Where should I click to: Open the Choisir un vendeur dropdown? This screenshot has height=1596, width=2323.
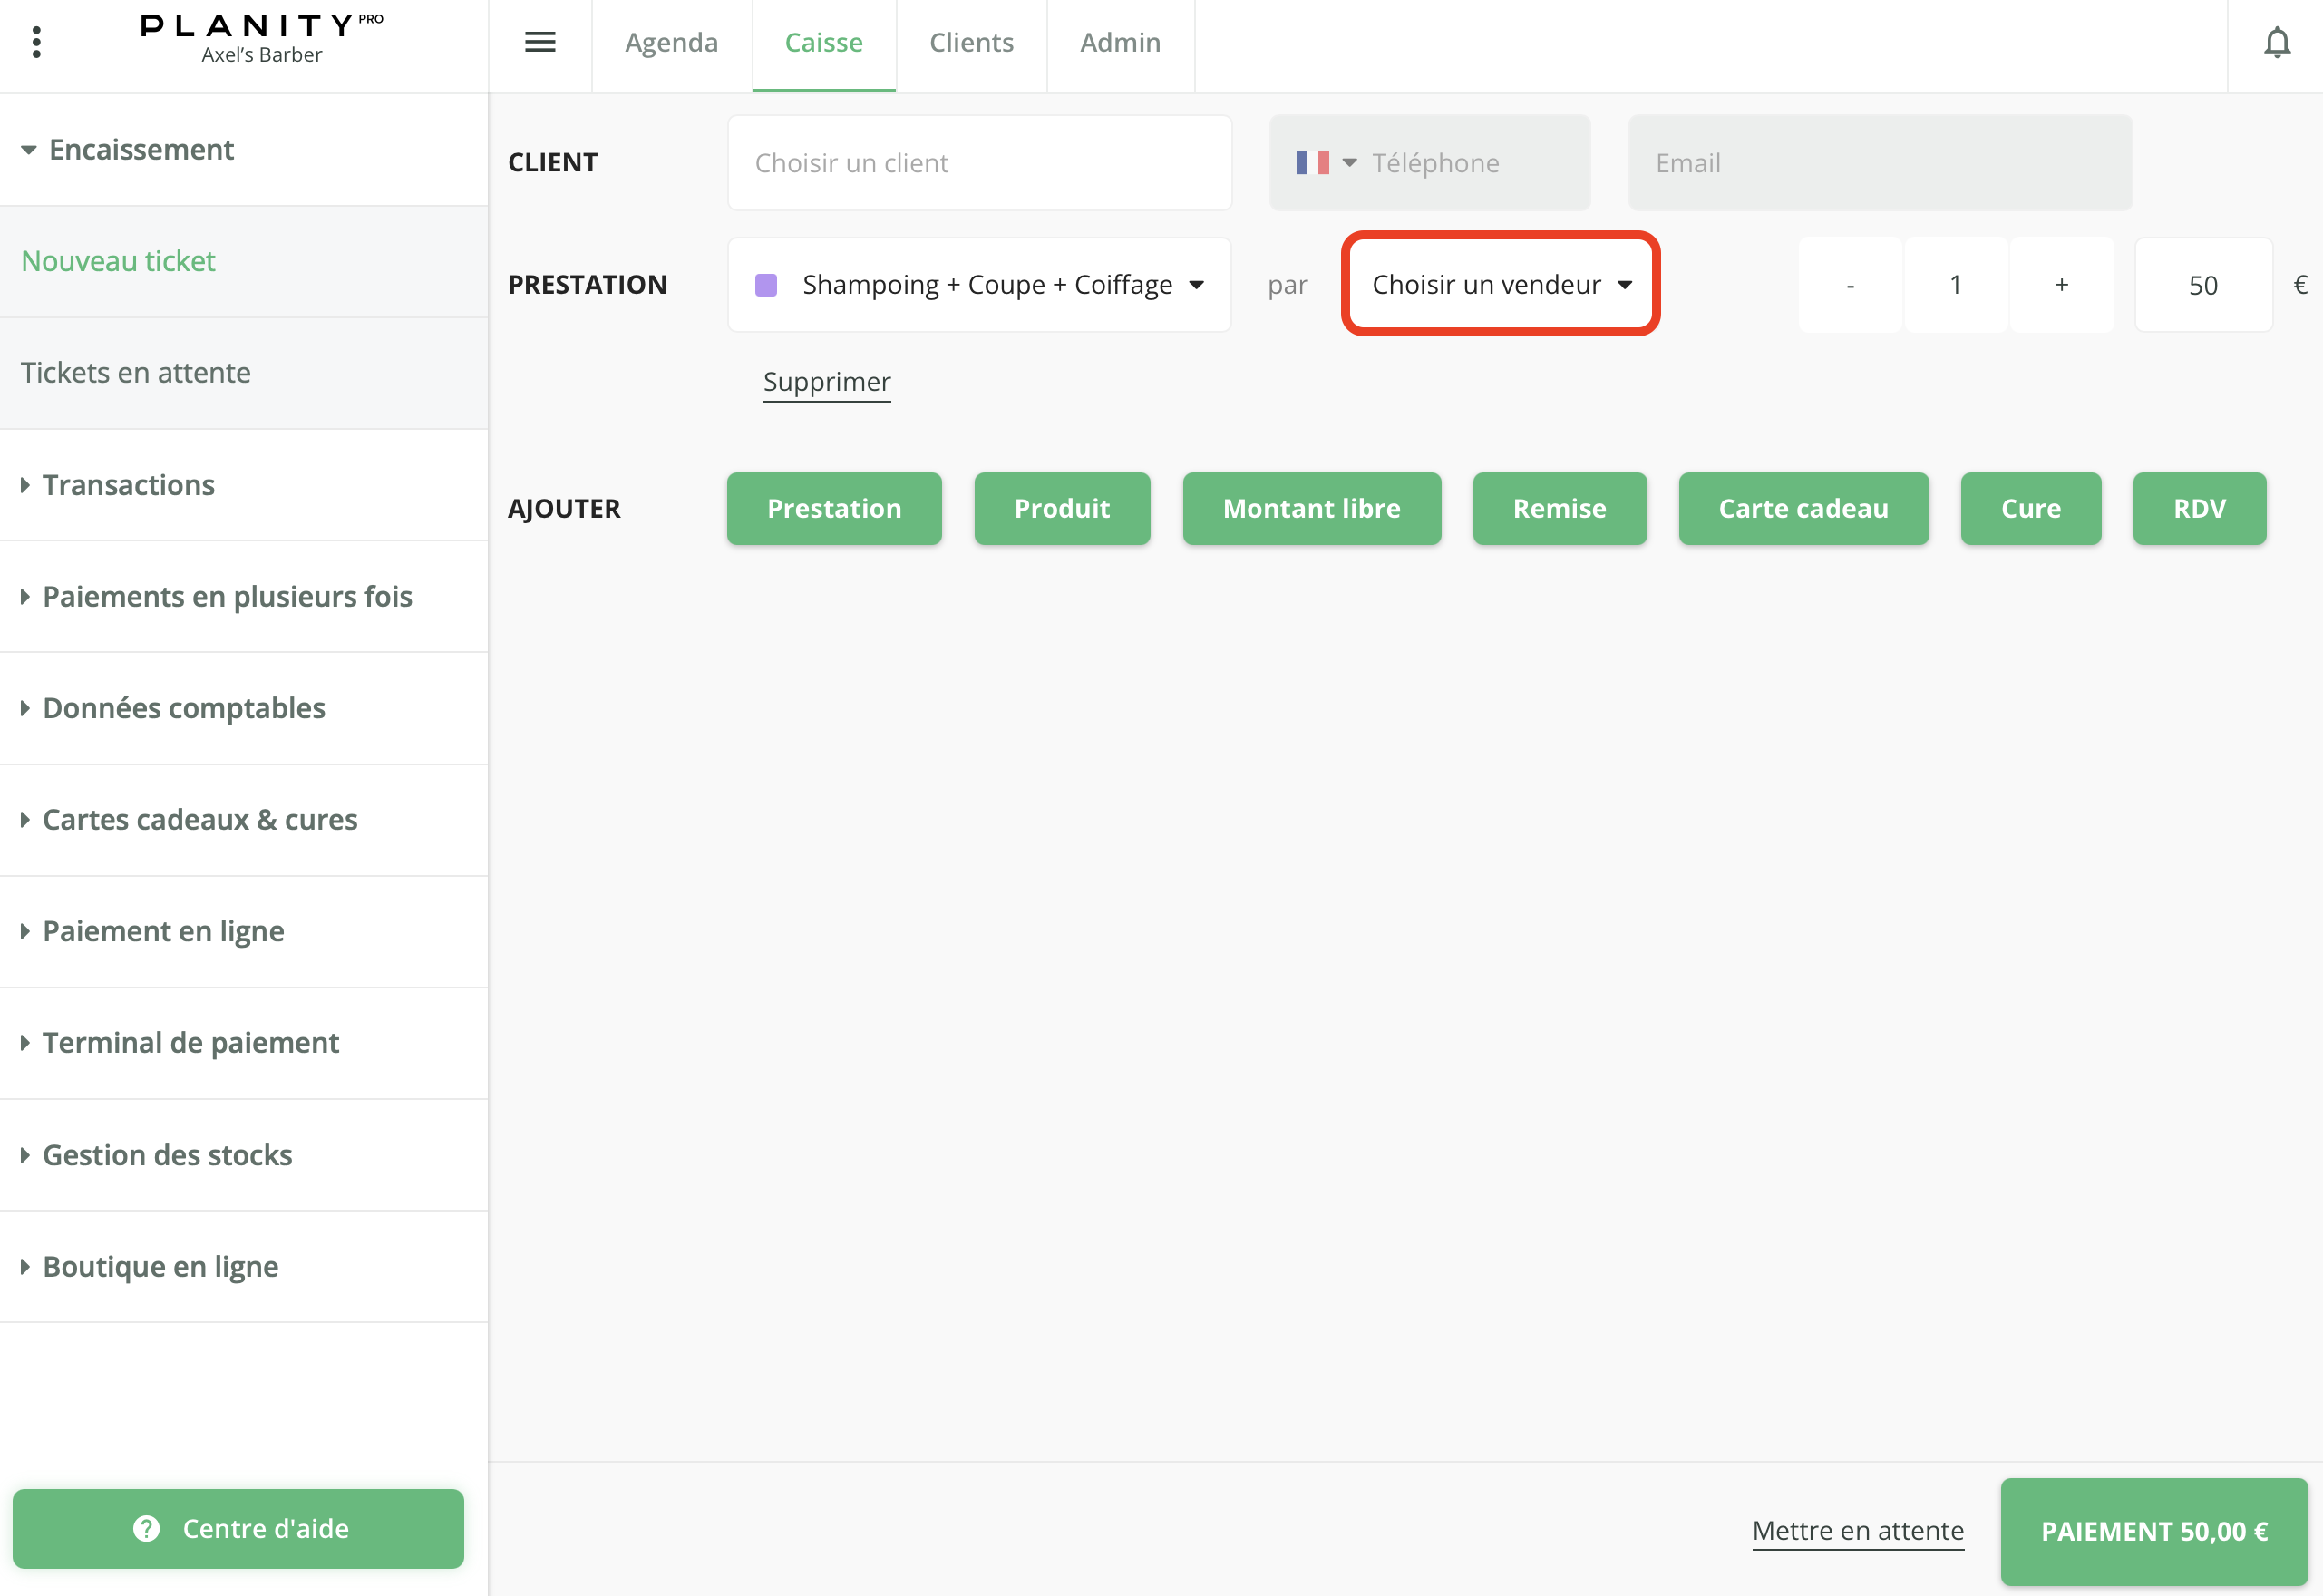coord(1500,285)
